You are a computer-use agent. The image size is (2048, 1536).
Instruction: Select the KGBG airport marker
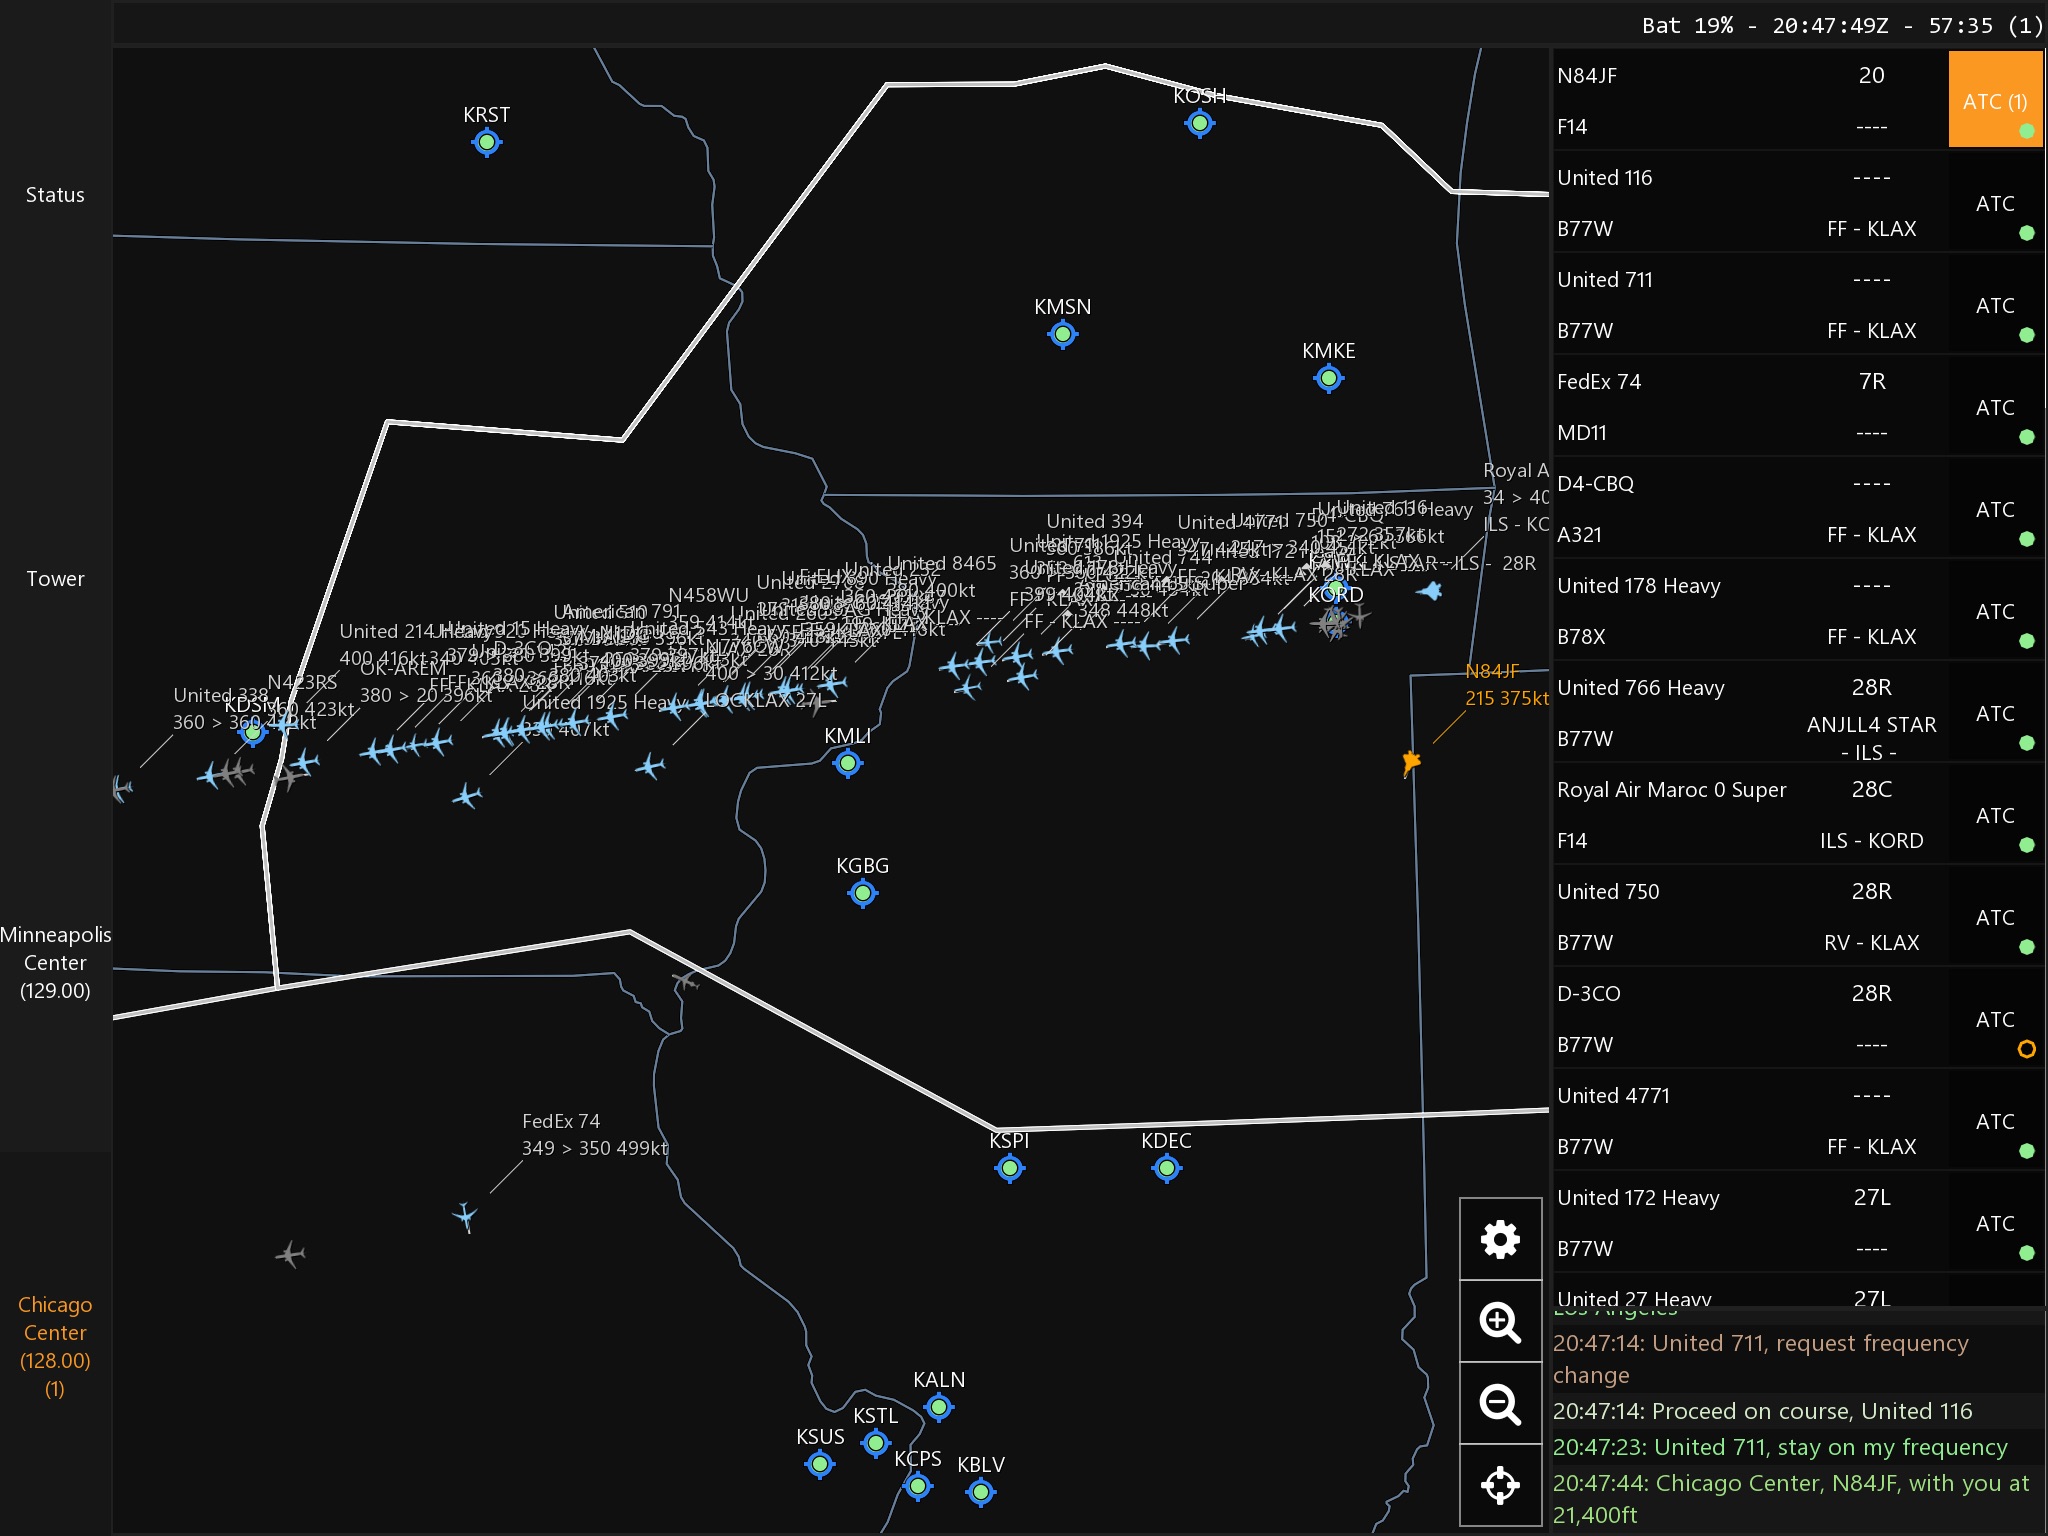[863, 892]
